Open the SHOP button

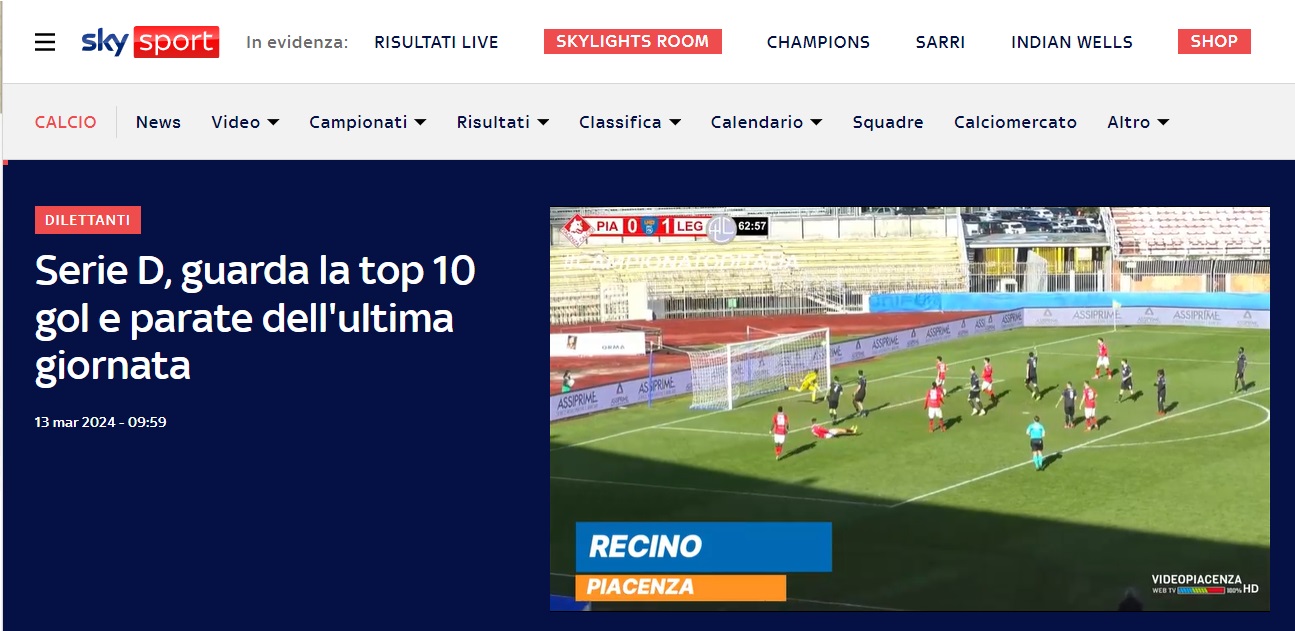click(x=1214, y=41)
